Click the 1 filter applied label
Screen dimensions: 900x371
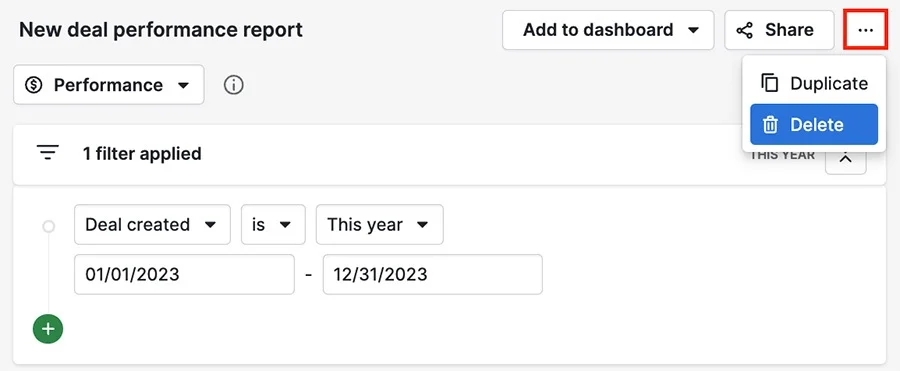pyautogui.click(x=142, y=154)
